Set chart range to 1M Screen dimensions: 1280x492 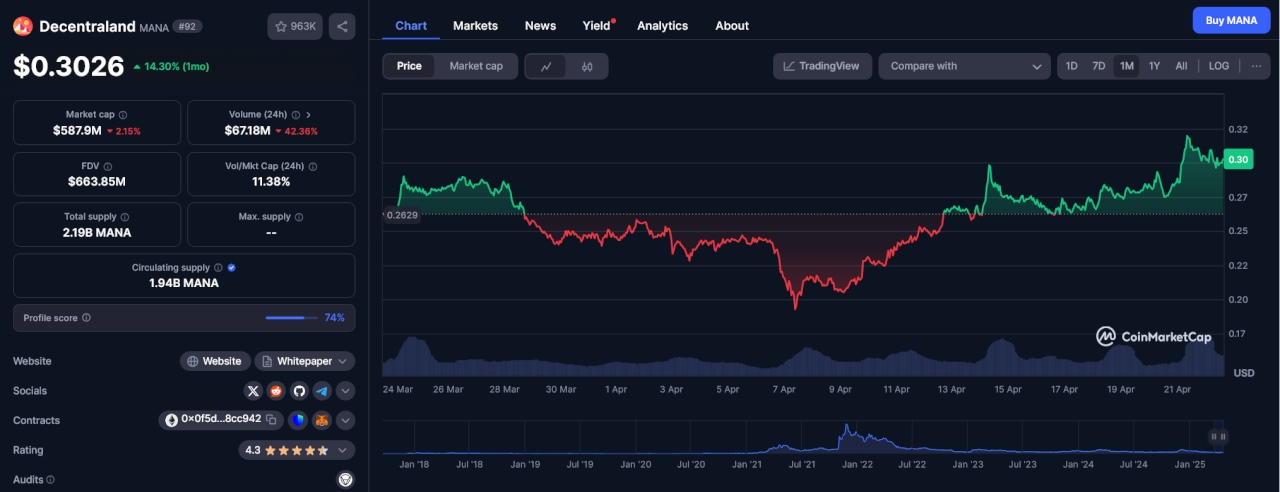[x=1127, y=66]
